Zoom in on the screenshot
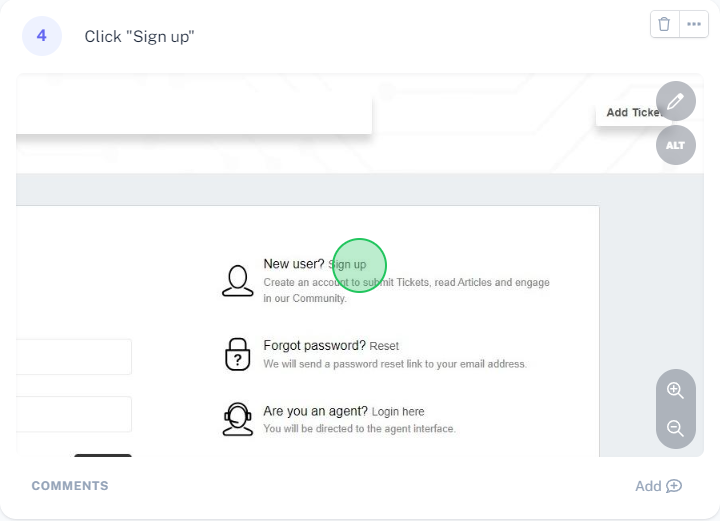720x521 pixels. pos(676,390)
